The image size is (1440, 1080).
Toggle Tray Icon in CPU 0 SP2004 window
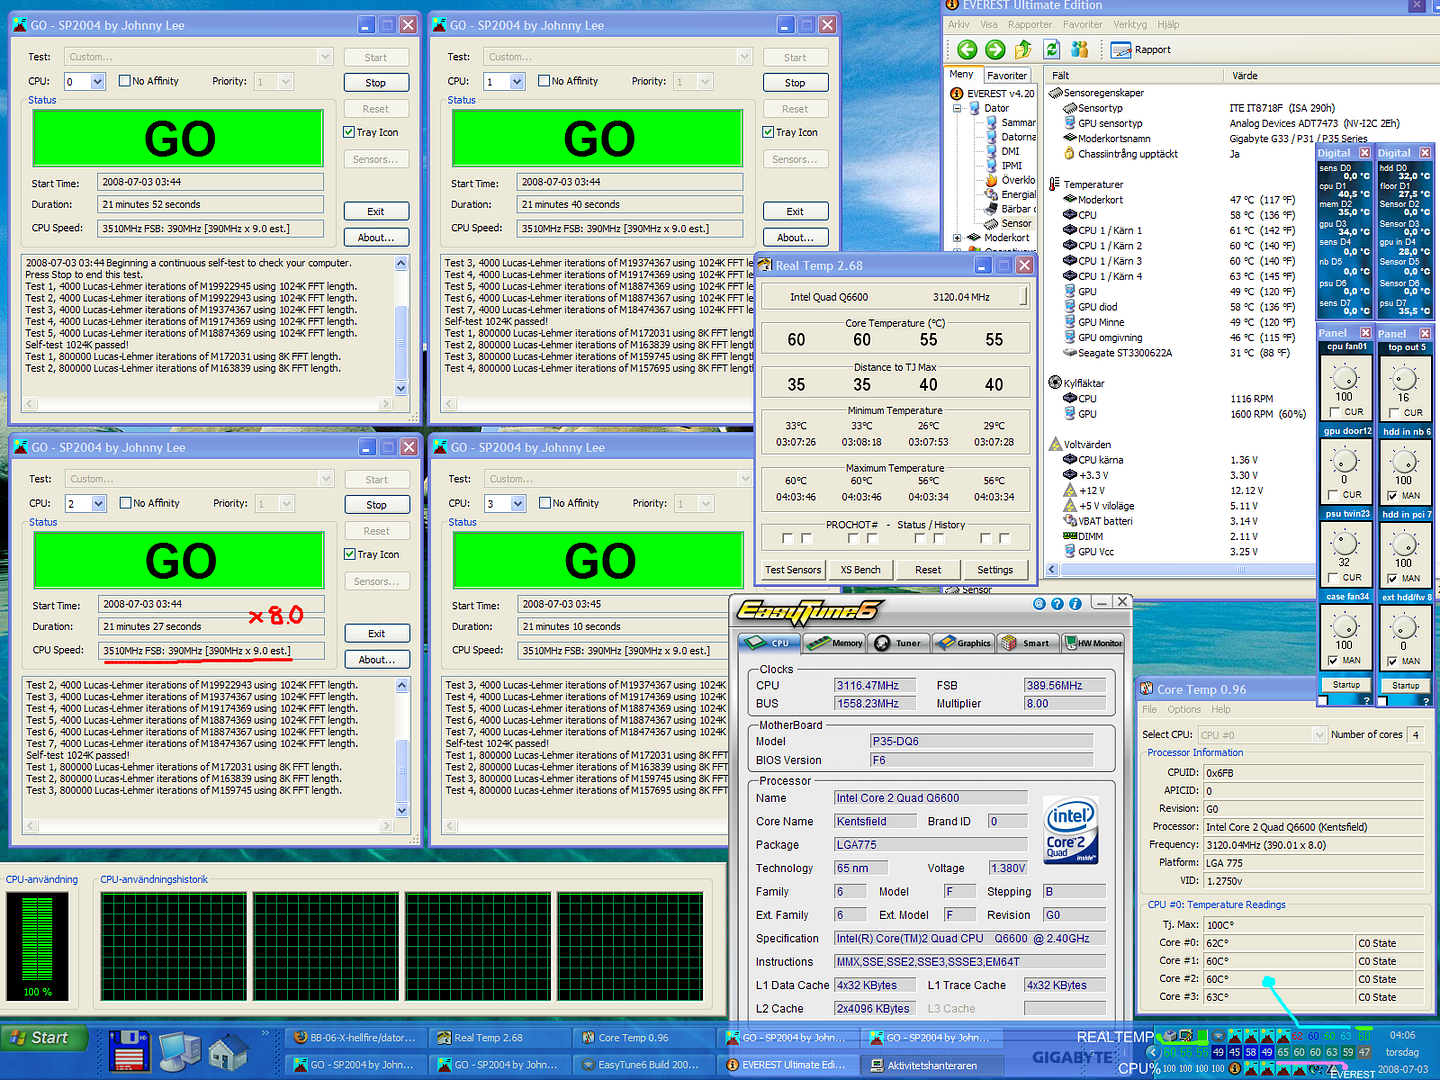(x=349, y=132)
